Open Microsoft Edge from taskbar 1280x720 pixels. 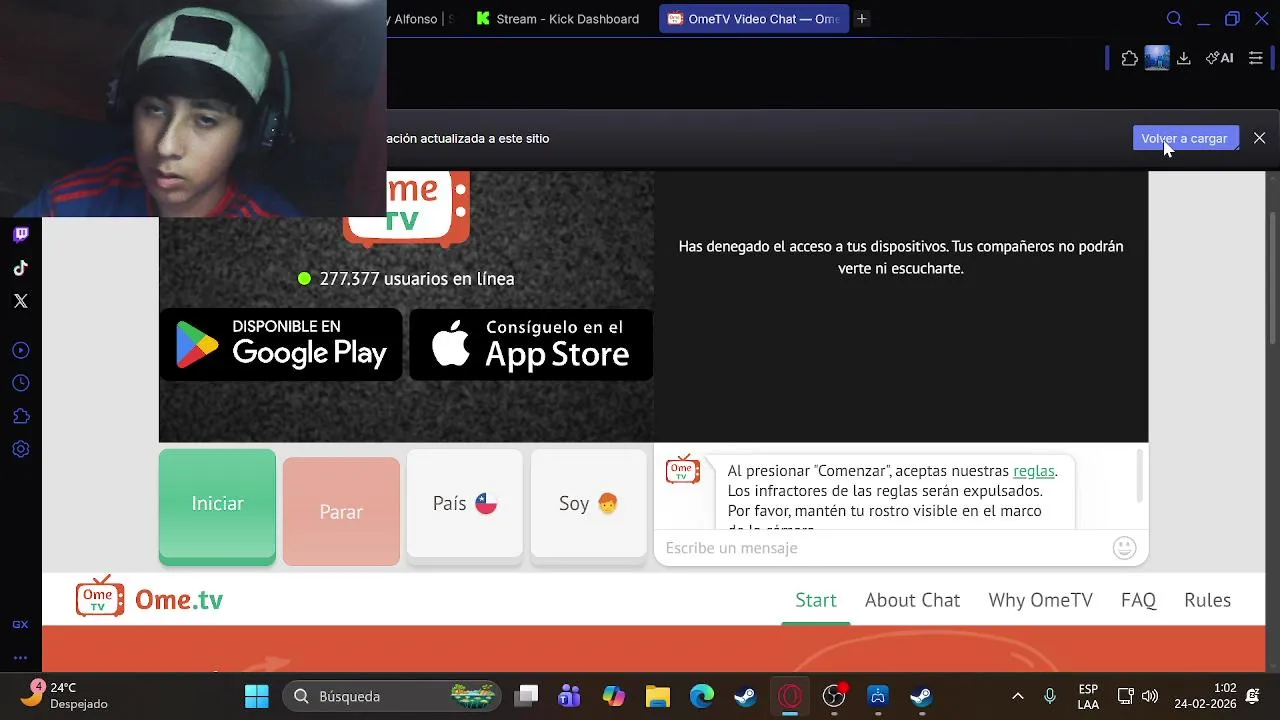tap(702, 696)
